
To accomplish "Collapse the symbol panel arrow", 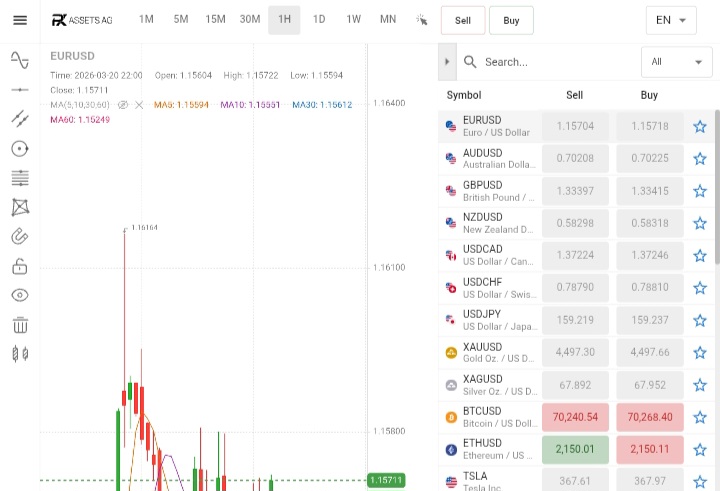I will click(447, 62).
